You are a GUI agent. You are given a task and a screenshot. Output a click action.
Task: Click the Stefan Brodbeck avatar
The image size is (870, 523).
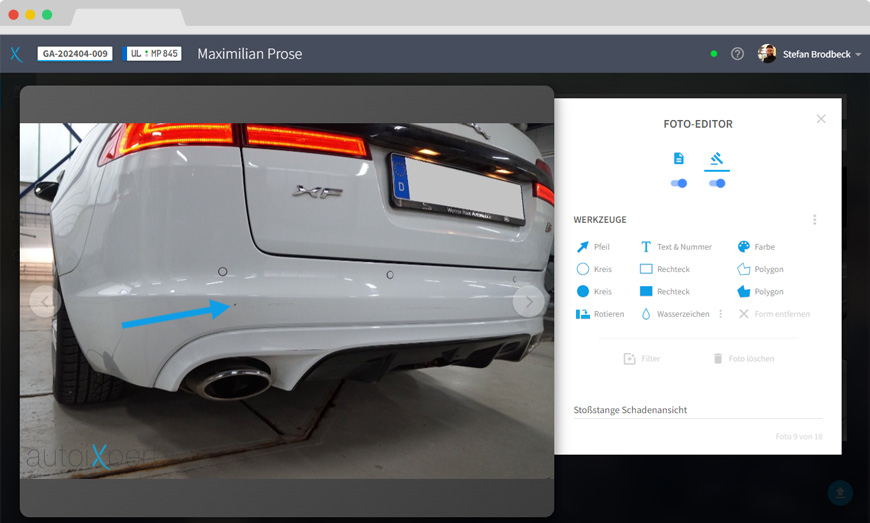point(767,54)
